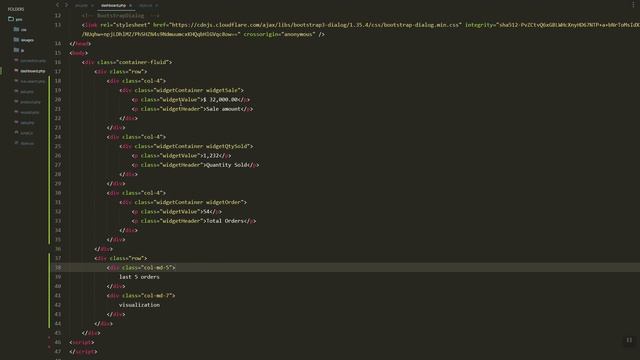Screen dimensions: 640x360
Task: Click line number 37 in the gutter
Action: [58, 258]
